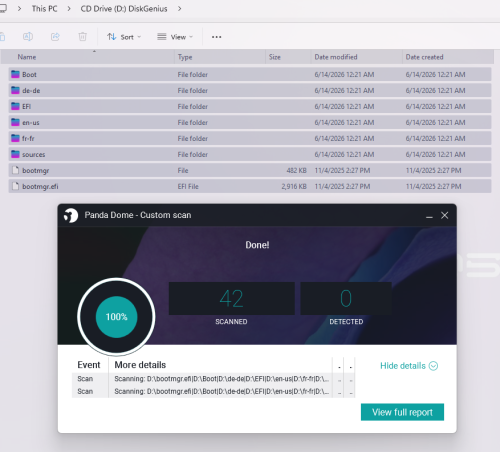Click the Event column header

pos(89,365)
